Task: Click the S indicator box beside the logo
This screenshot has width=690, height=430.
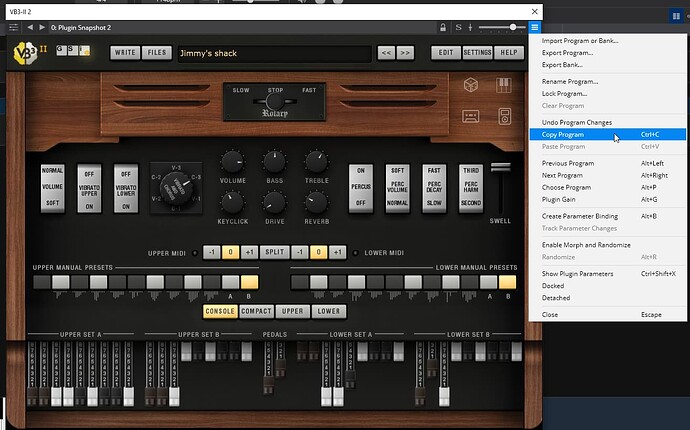Action: tap(73, 50)
